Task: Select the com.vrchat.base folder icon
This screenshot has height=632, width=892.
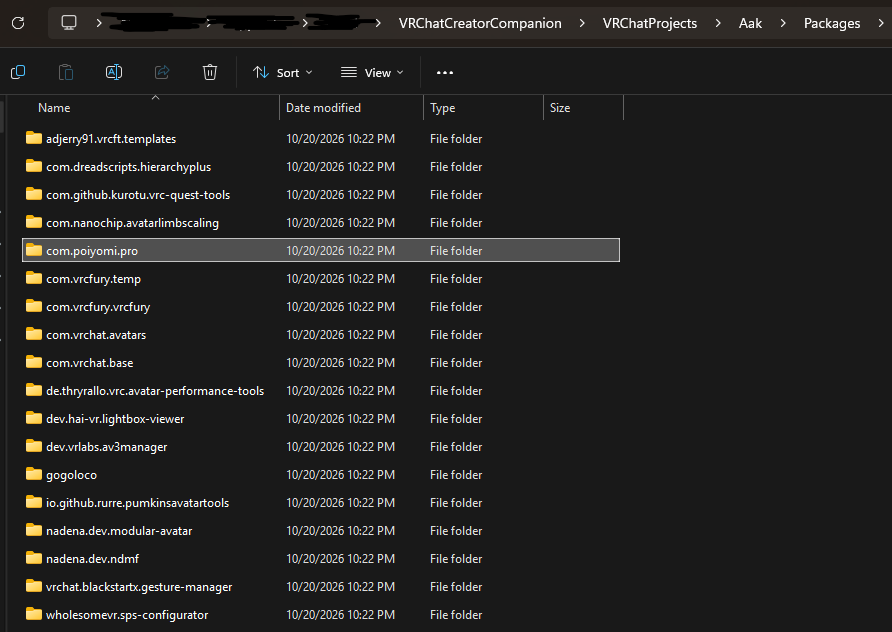Action: click(x=34, y=362)
